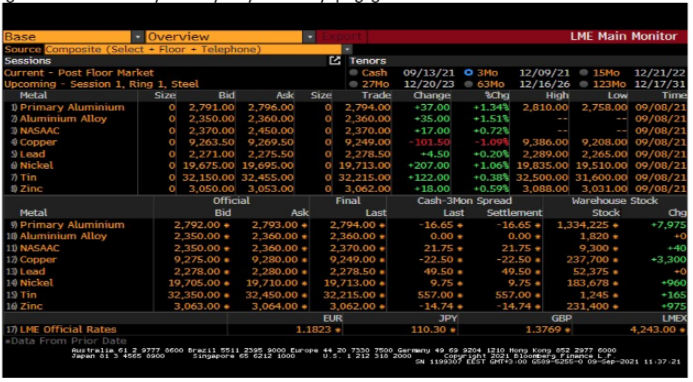This screenshot has width=693, height=382.
Task: Select the Zinc row in the top table
Action: [x=345, y=189]
